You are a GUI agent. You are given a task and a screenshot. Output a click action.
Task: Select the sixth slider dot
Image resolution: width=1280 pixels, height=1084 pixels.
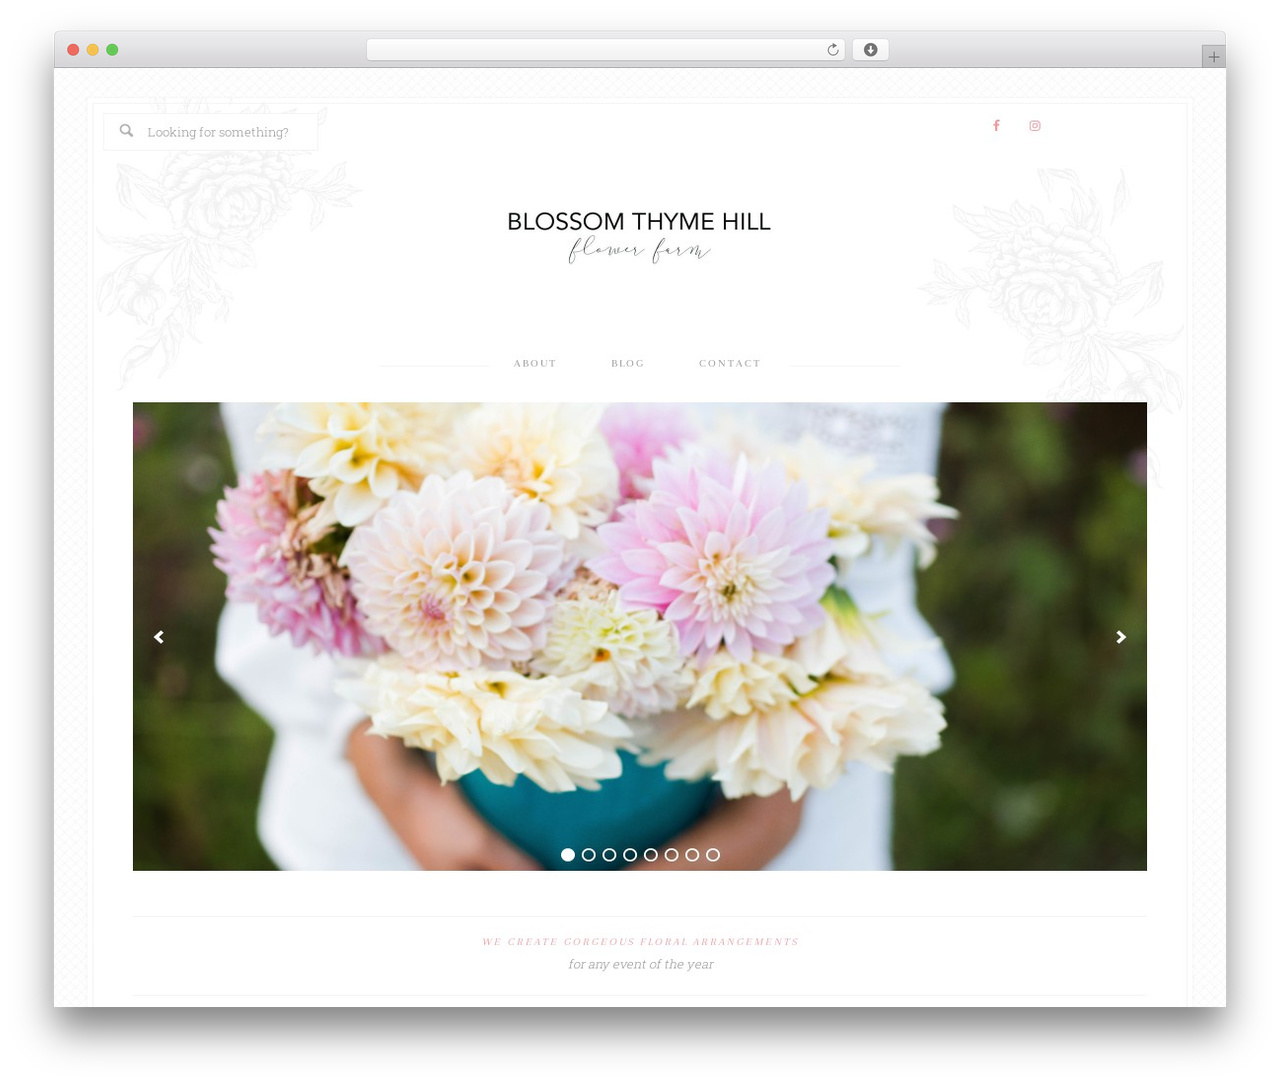tap(671, 855)
